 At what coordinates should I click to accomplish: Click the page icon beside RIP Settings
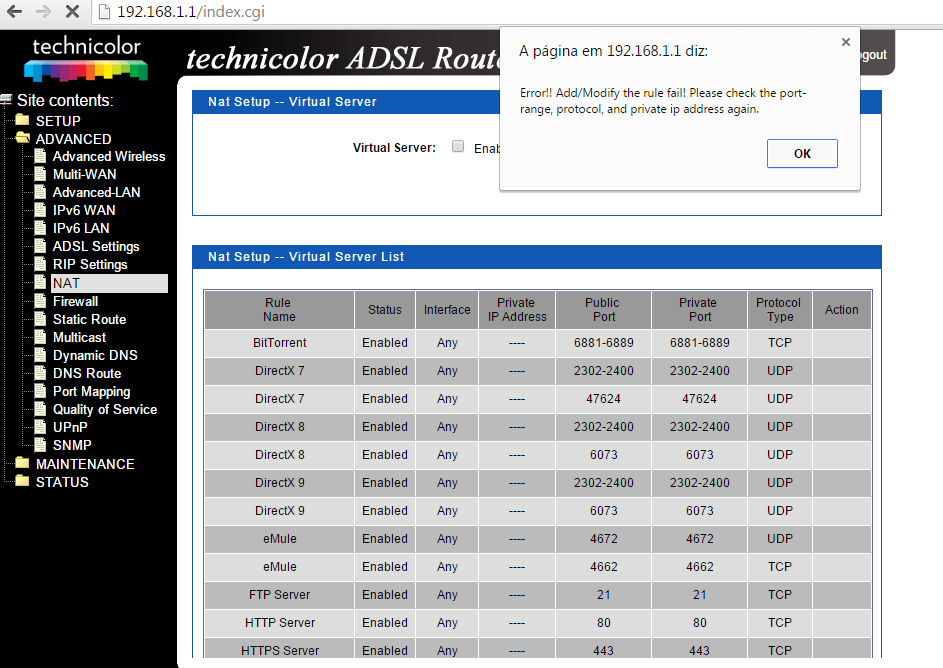[40, 265]
